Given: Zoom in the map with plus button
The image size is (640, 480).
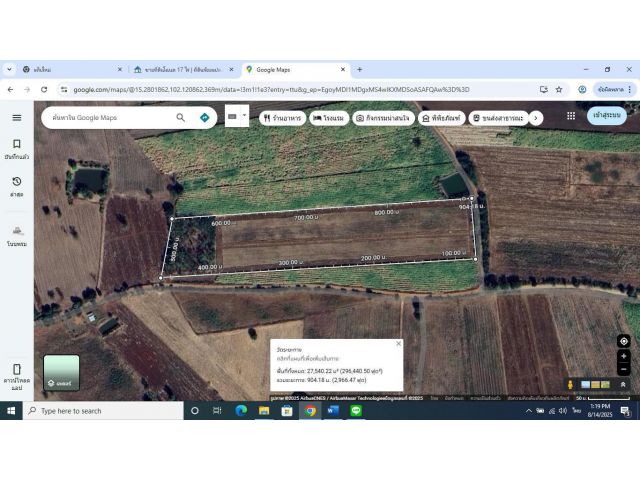Looking at the screenshot, I should click(624, 356).
